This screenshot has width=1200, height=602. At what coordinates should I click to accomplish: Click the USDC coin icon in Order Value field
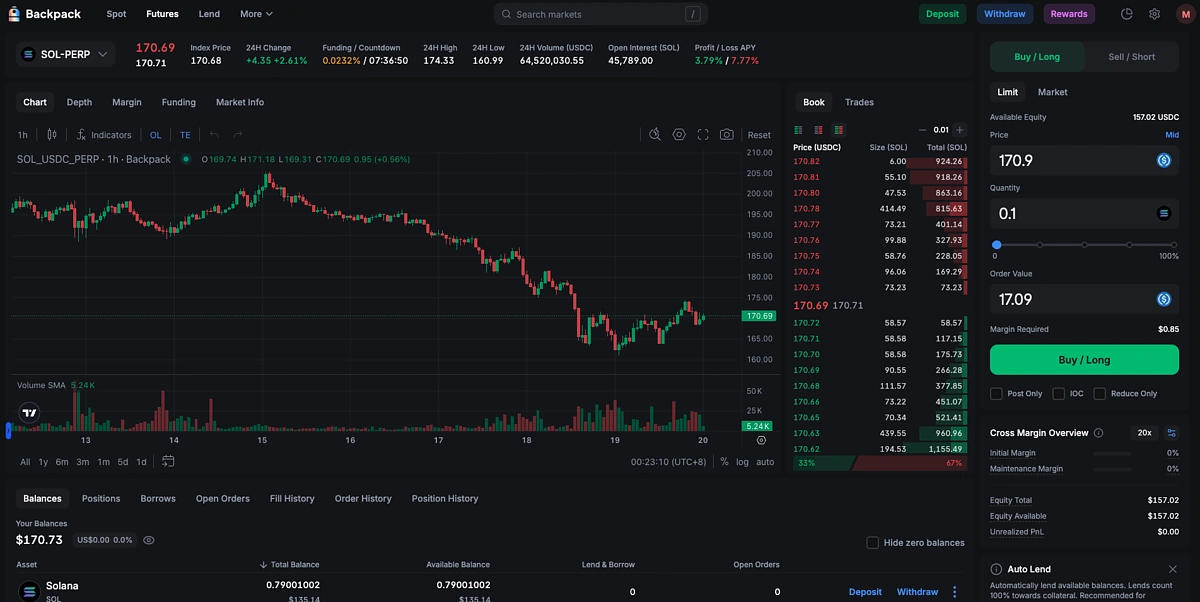[1164, 299]
